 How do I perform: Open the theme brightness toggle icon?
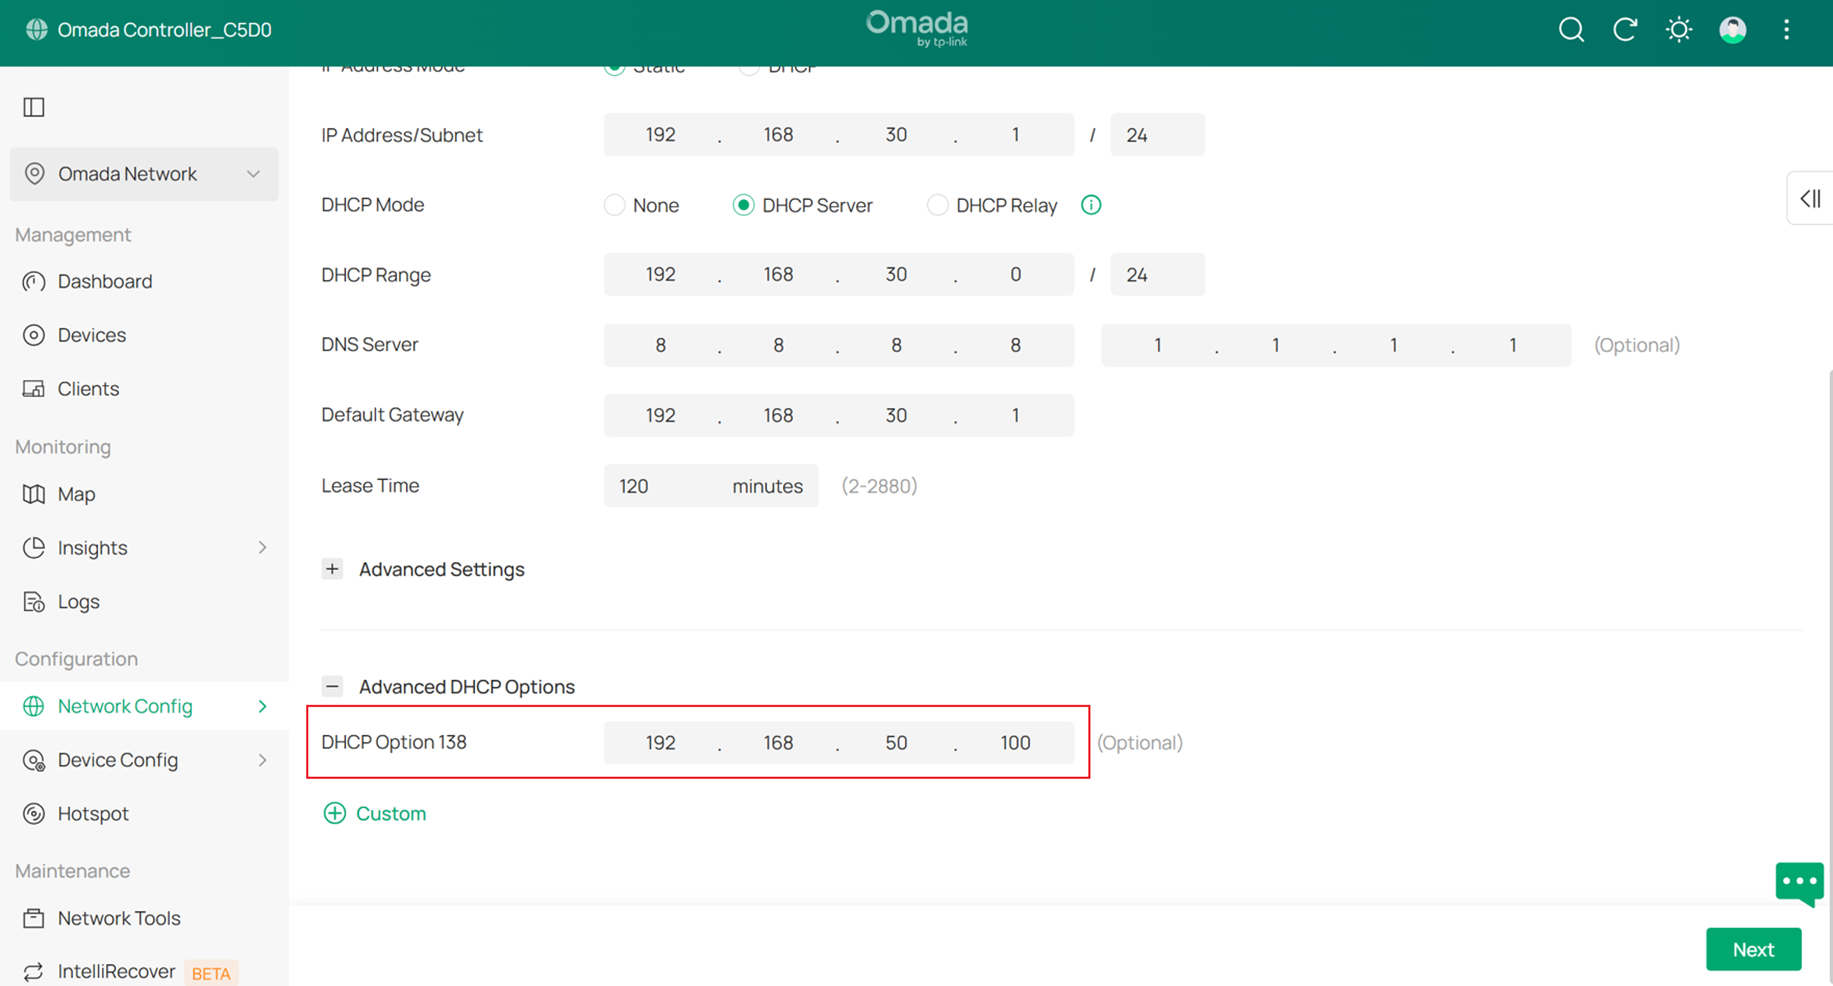coord(1678,29)
